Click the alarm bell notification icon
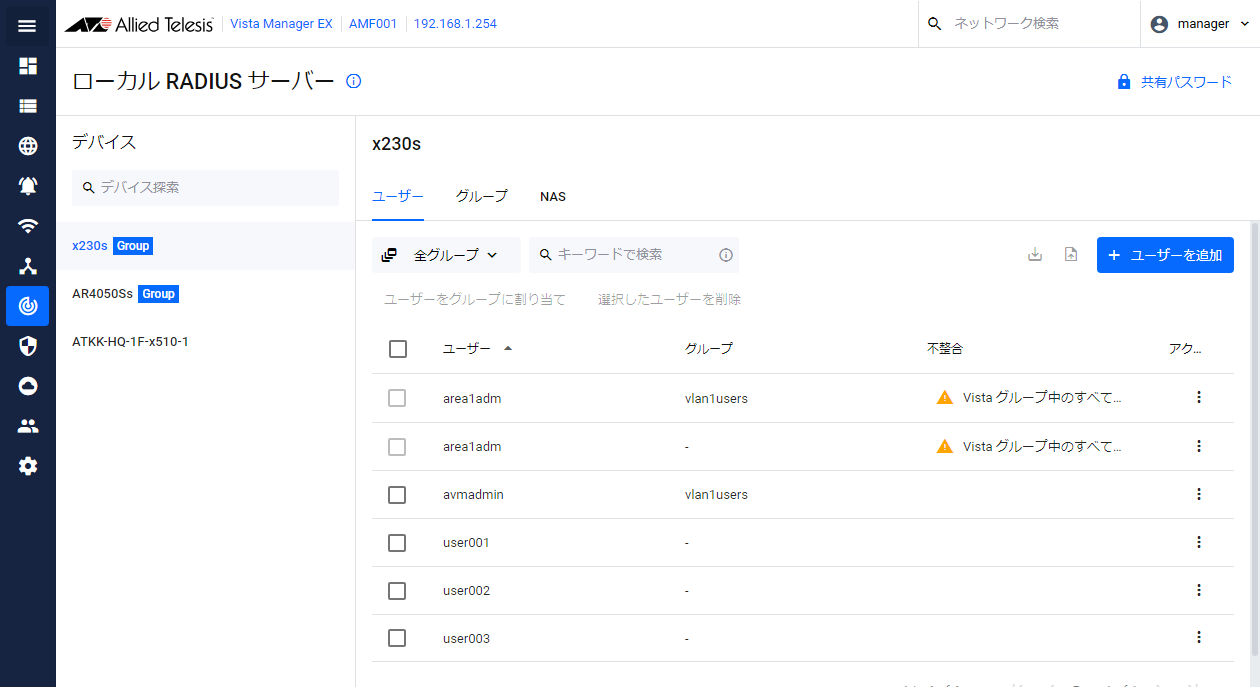 (28, 185)
